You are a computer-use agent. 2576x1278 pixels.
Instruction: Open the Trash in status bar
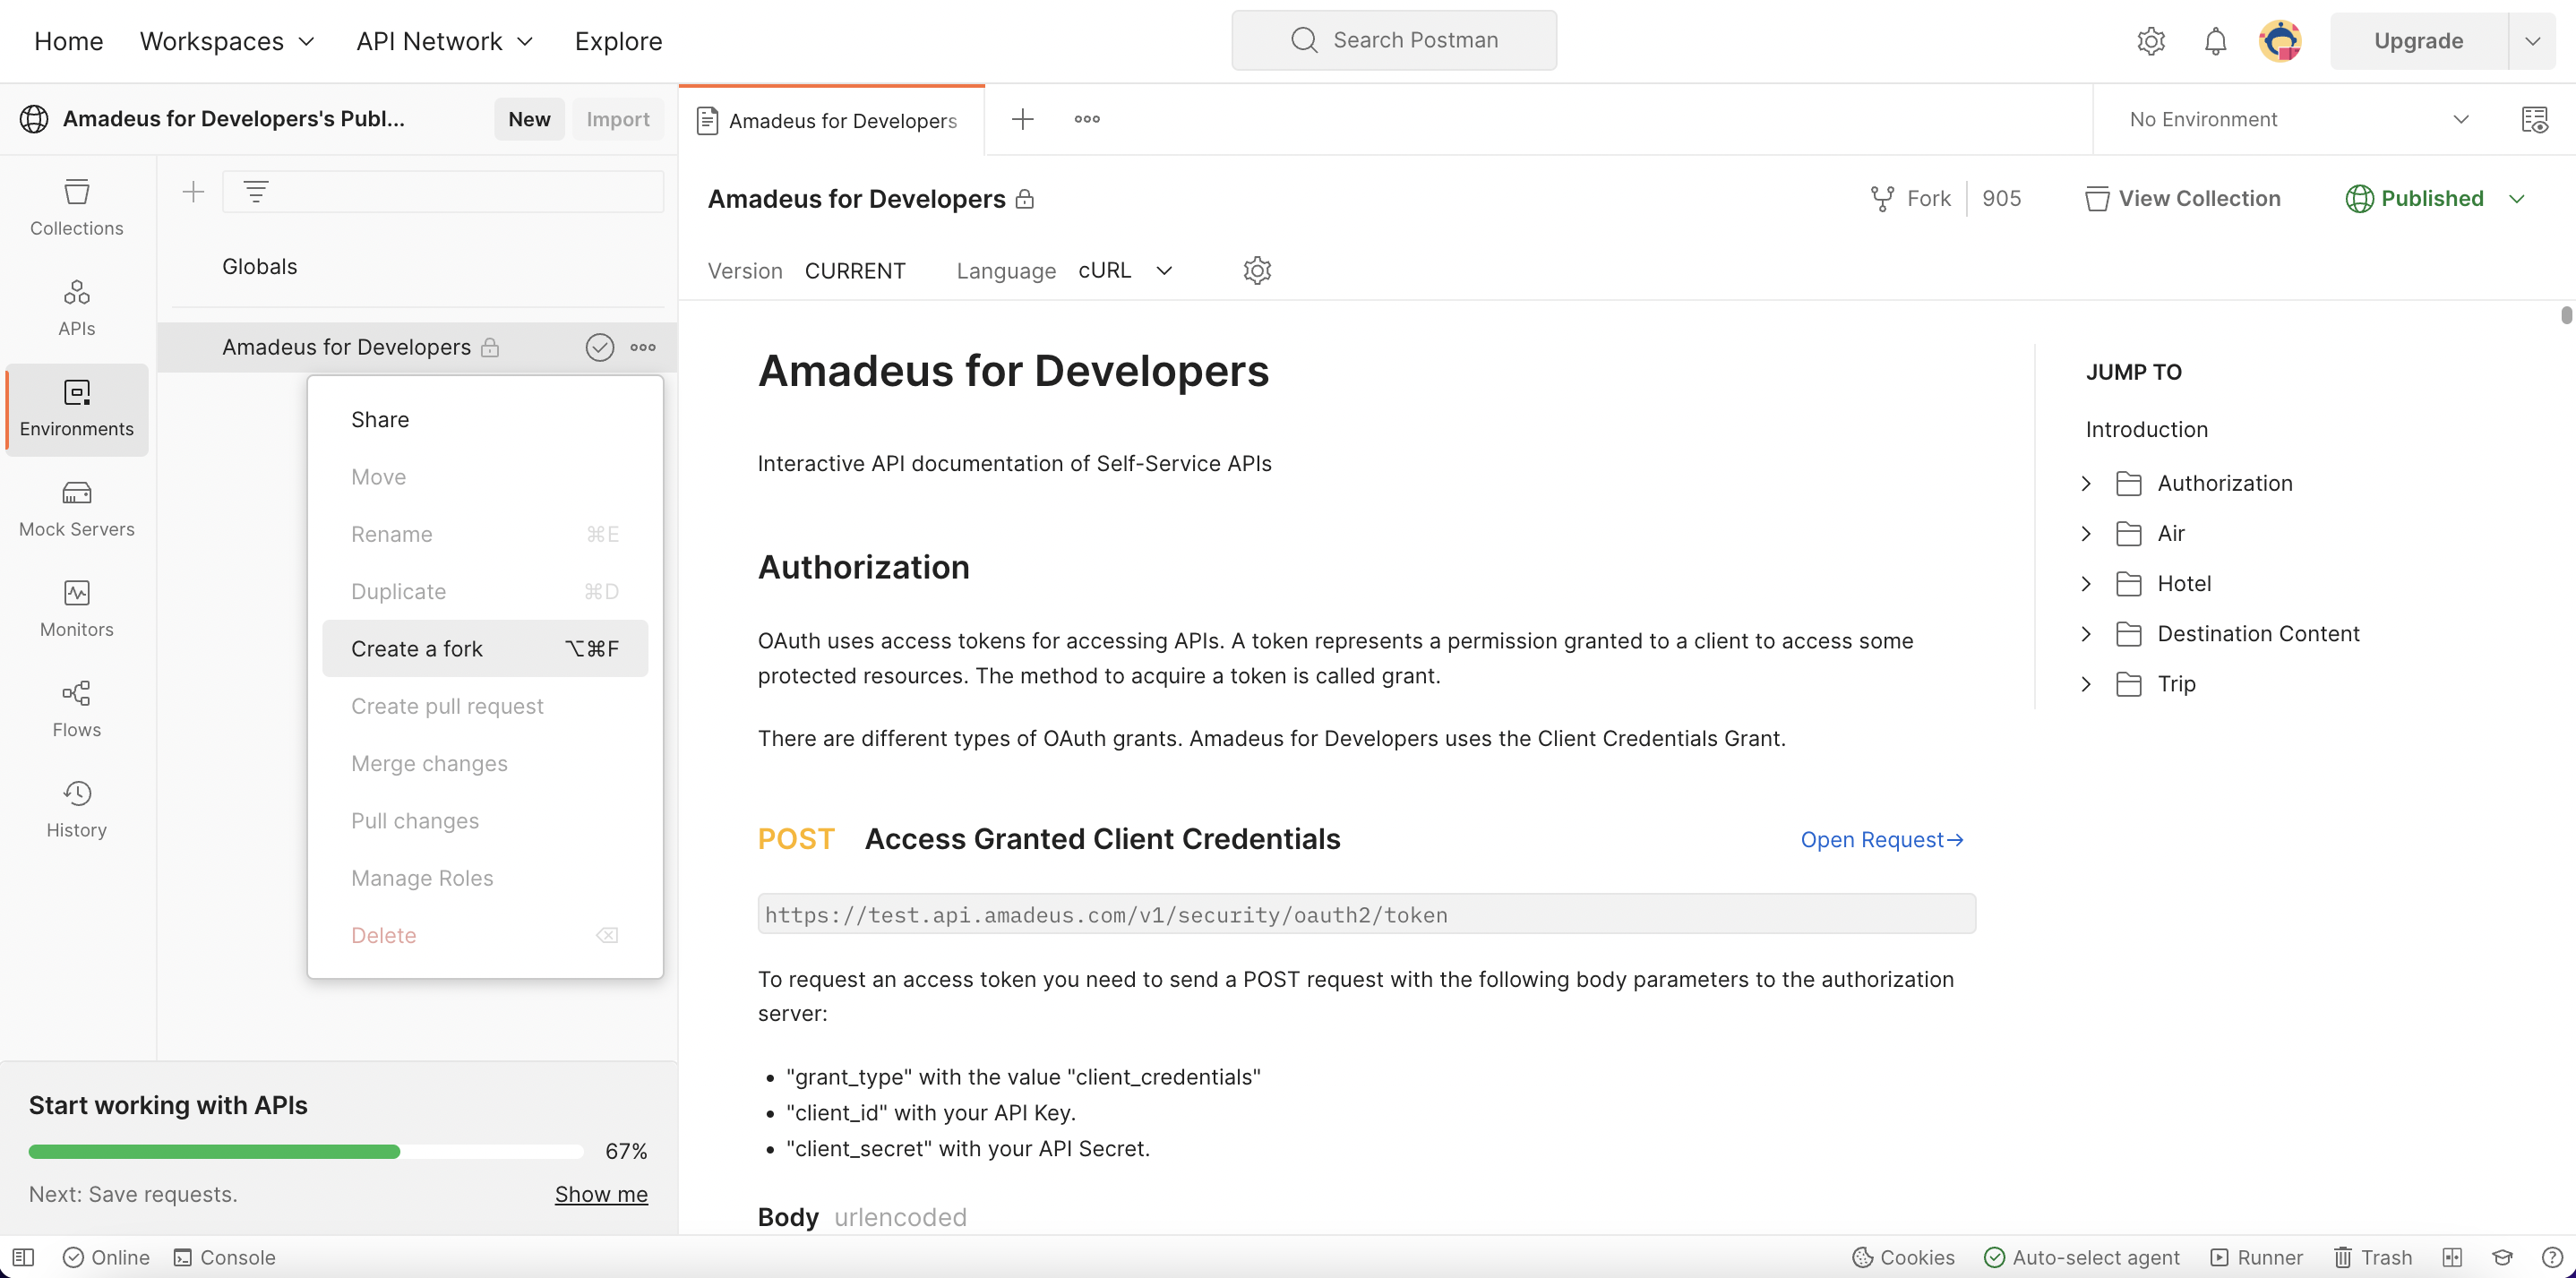2373,1257
